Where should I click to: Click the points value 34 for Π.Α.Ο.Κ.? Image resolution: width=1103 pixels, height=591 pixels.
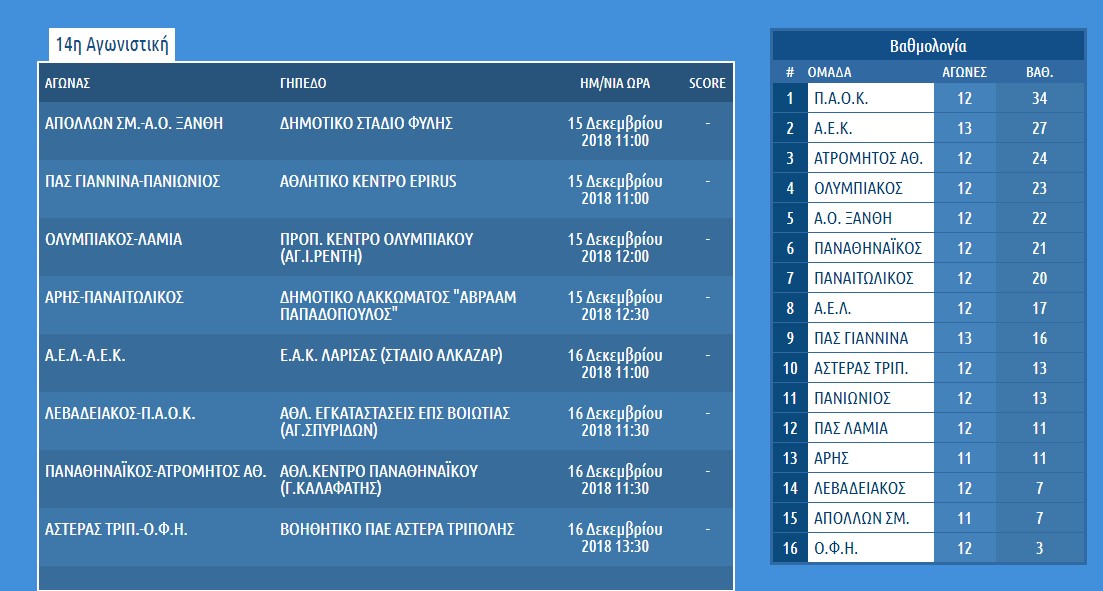tap(1039, 98)
